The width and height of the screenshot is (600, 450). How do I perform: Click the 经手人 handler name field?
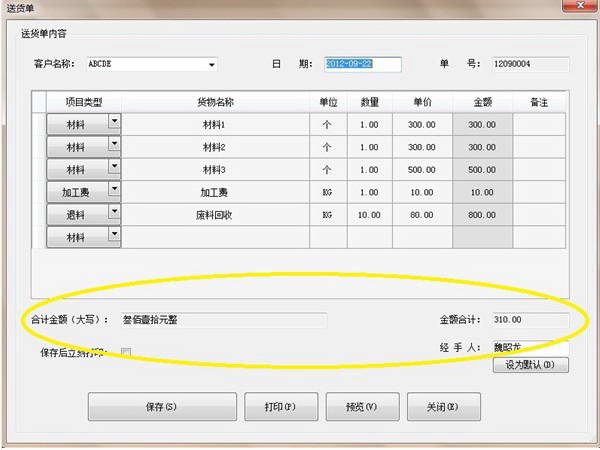[530, 348]
